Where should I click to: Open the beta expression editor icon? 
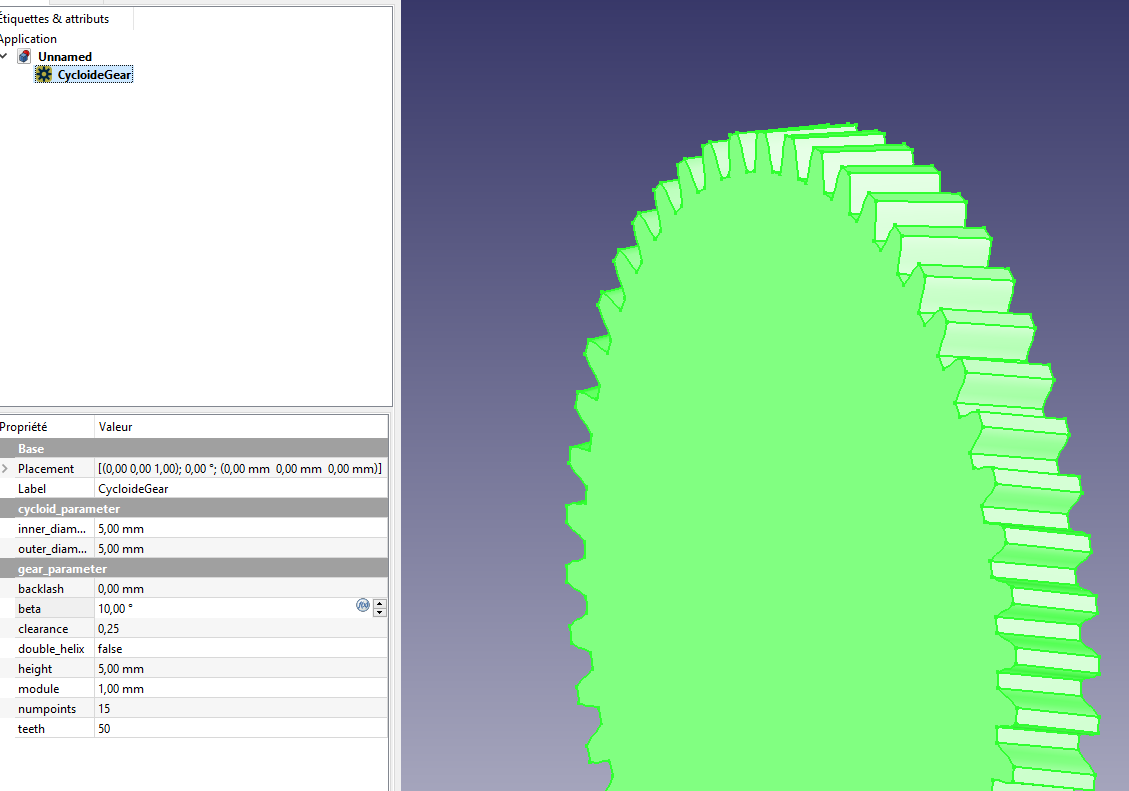363,605
